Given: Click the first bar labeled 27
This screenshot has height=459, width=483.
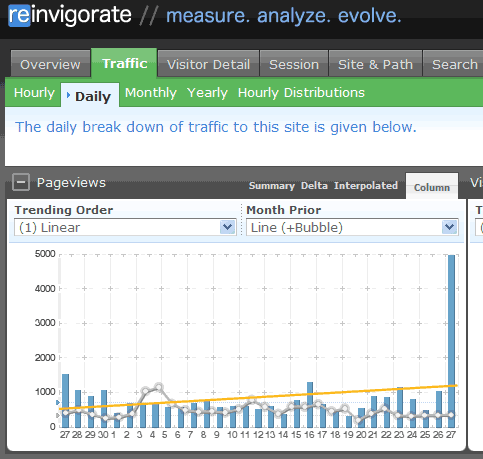Looking at the screenshot, I should tap(66, 401).
